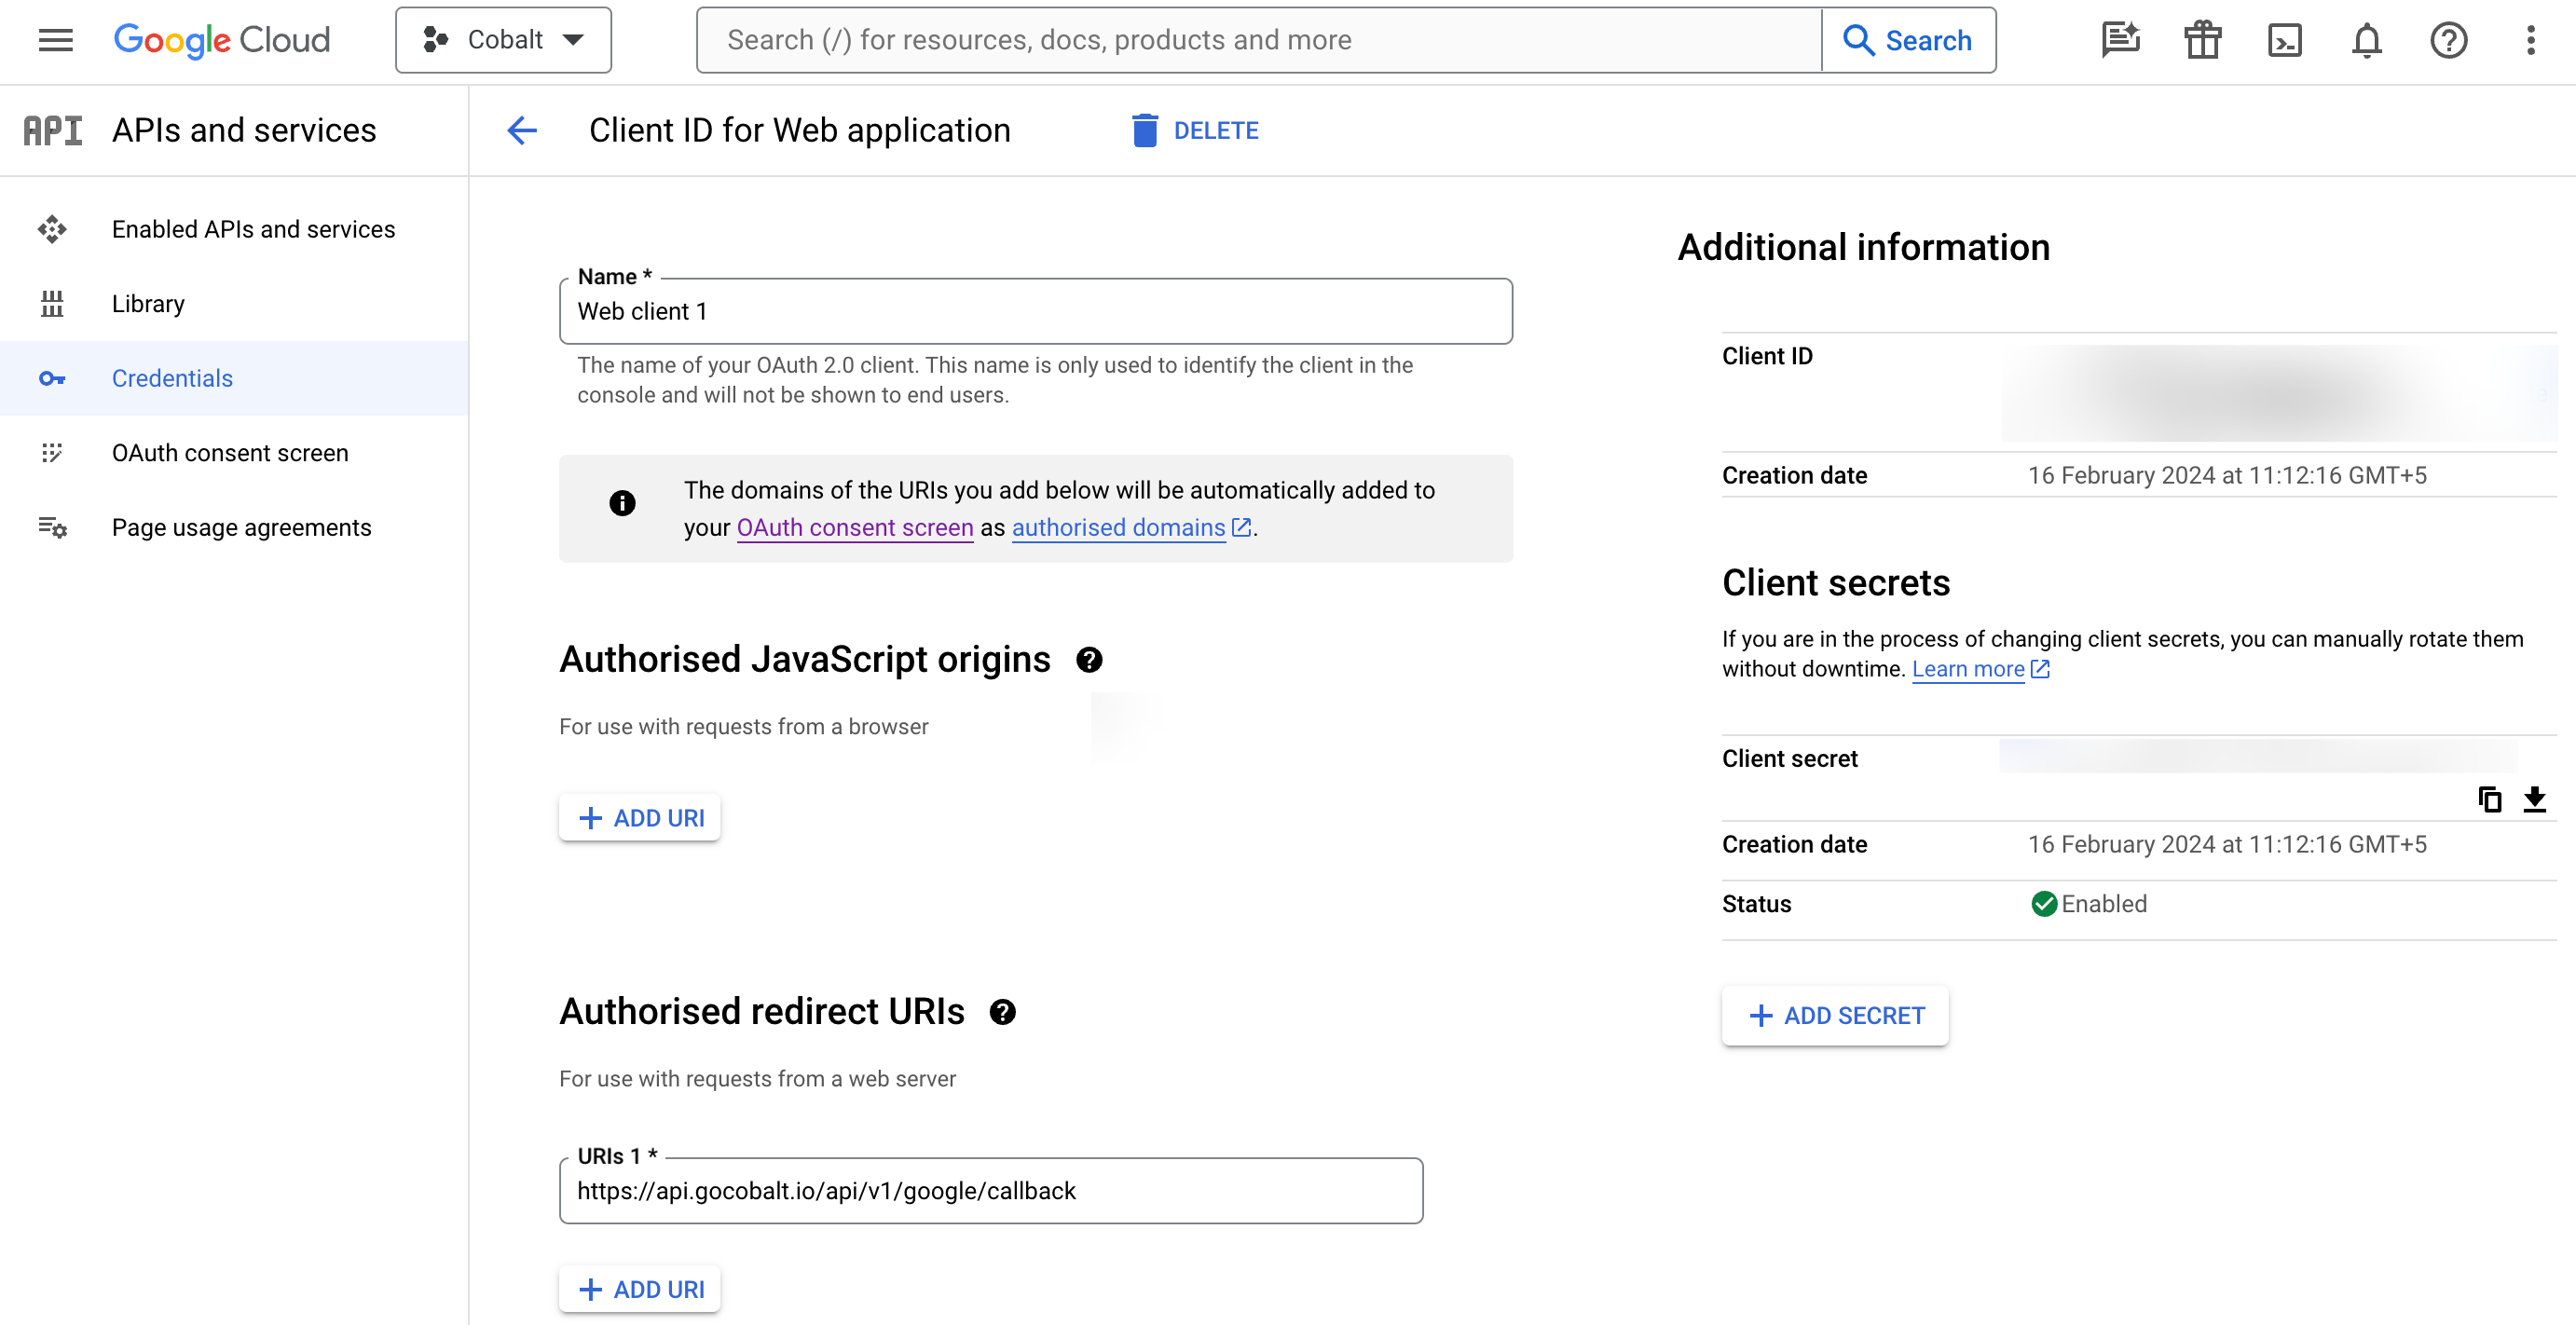Follow the authorised domains link
The height and width of the screenshot is (1325, 2576).
1118,527
